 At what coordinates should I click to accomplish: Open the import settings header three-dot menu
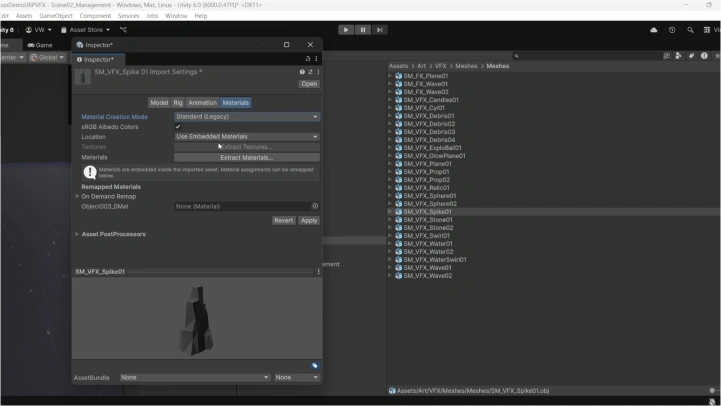tap(318, 72)
